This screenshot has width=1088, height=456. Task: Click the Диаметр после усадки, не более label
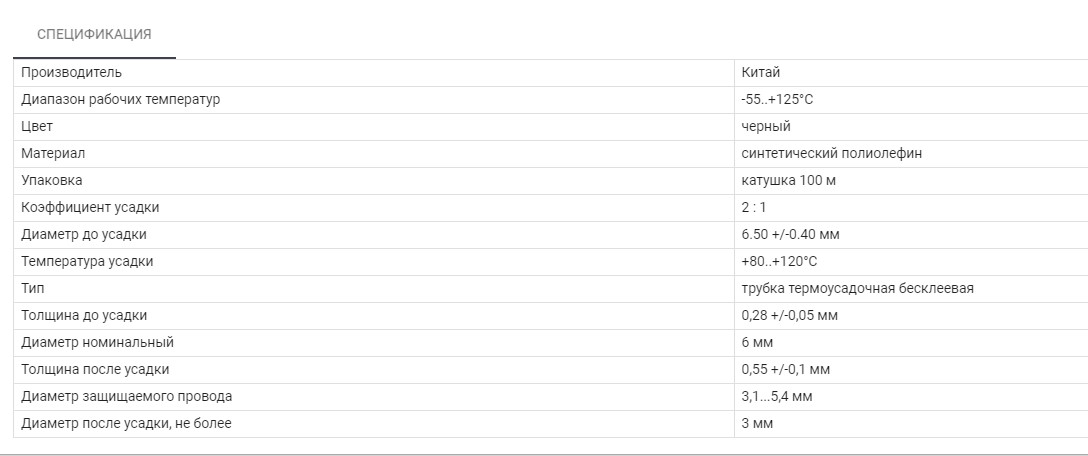pos(126,424)
